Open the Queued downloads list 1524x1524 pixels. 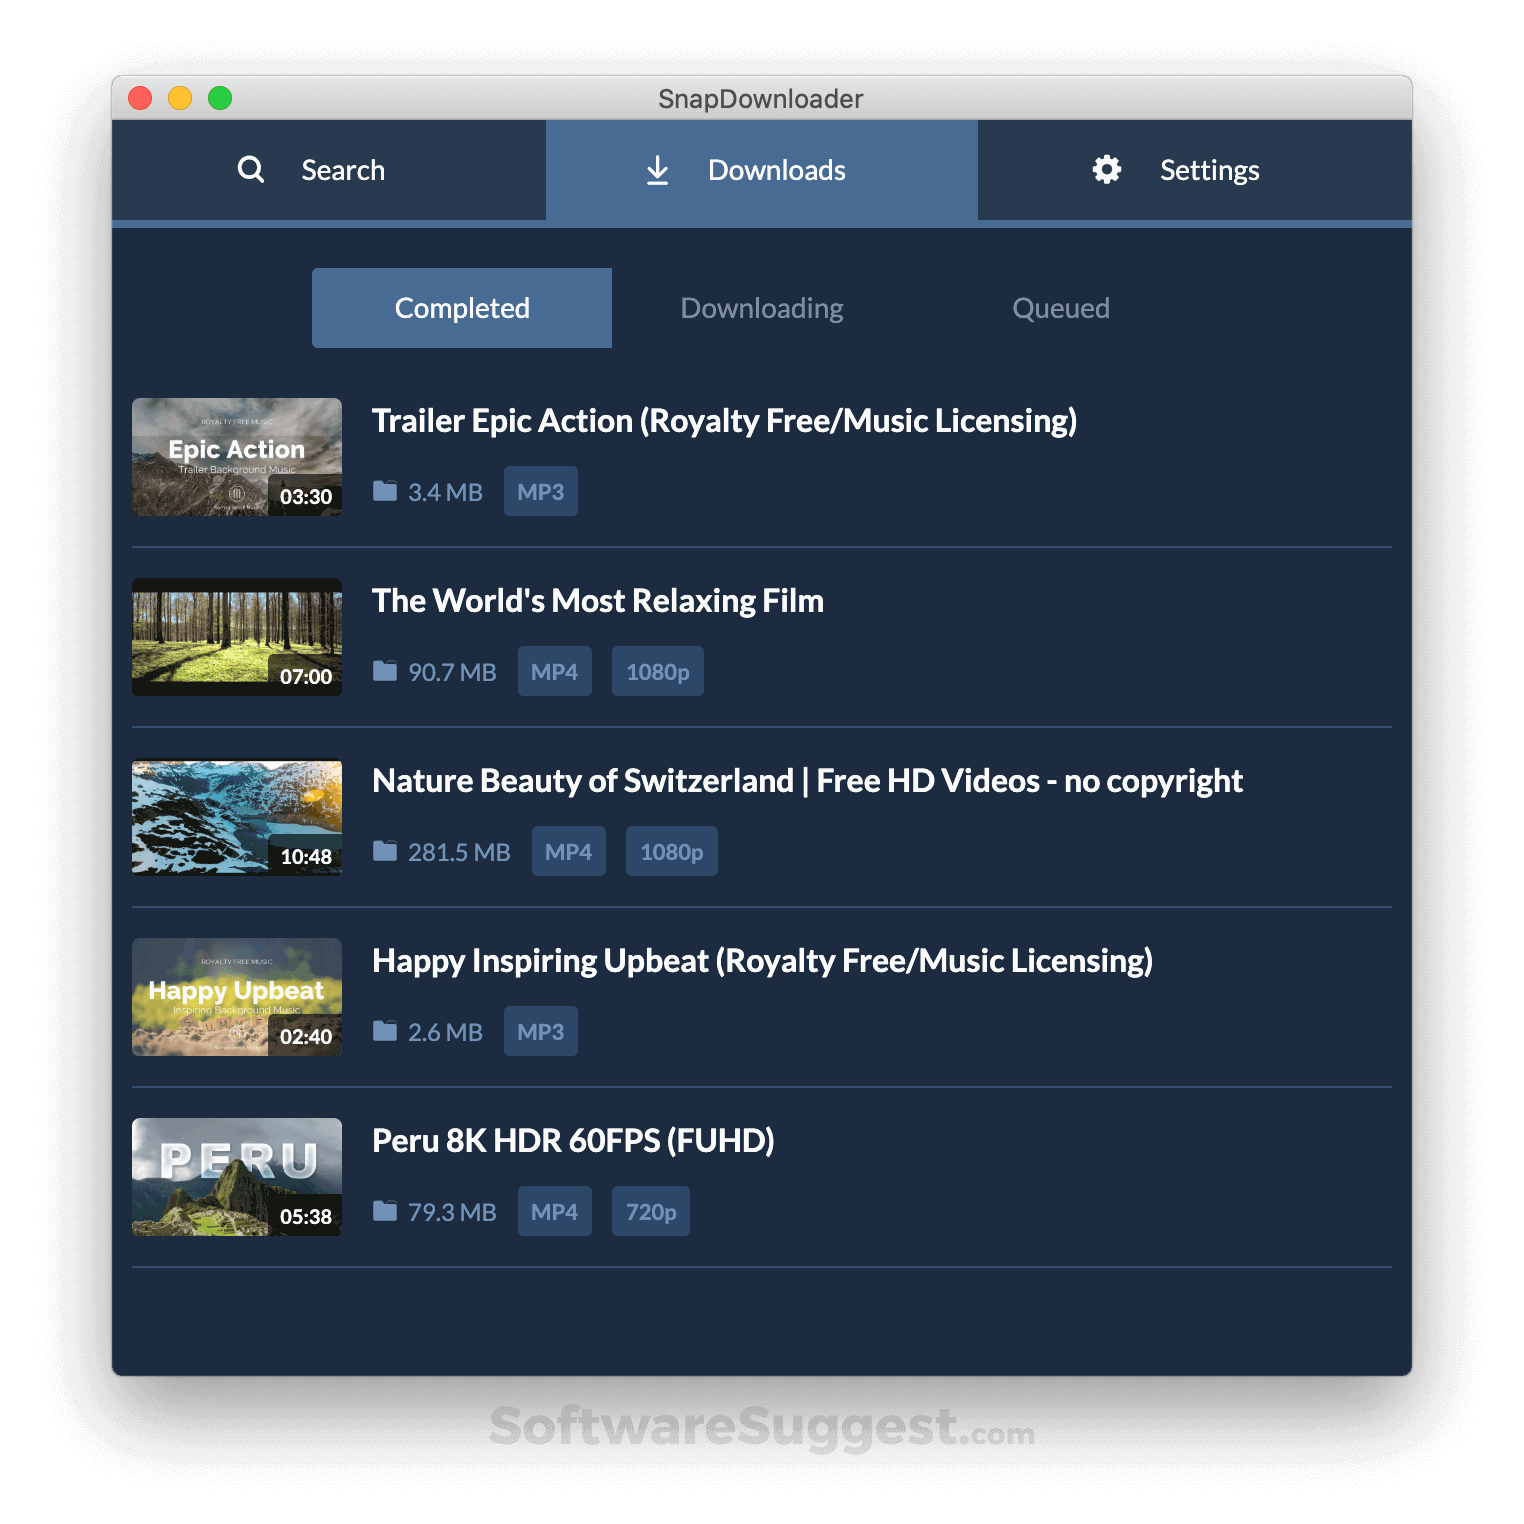pyautogui.click(x=1060, y=307)
